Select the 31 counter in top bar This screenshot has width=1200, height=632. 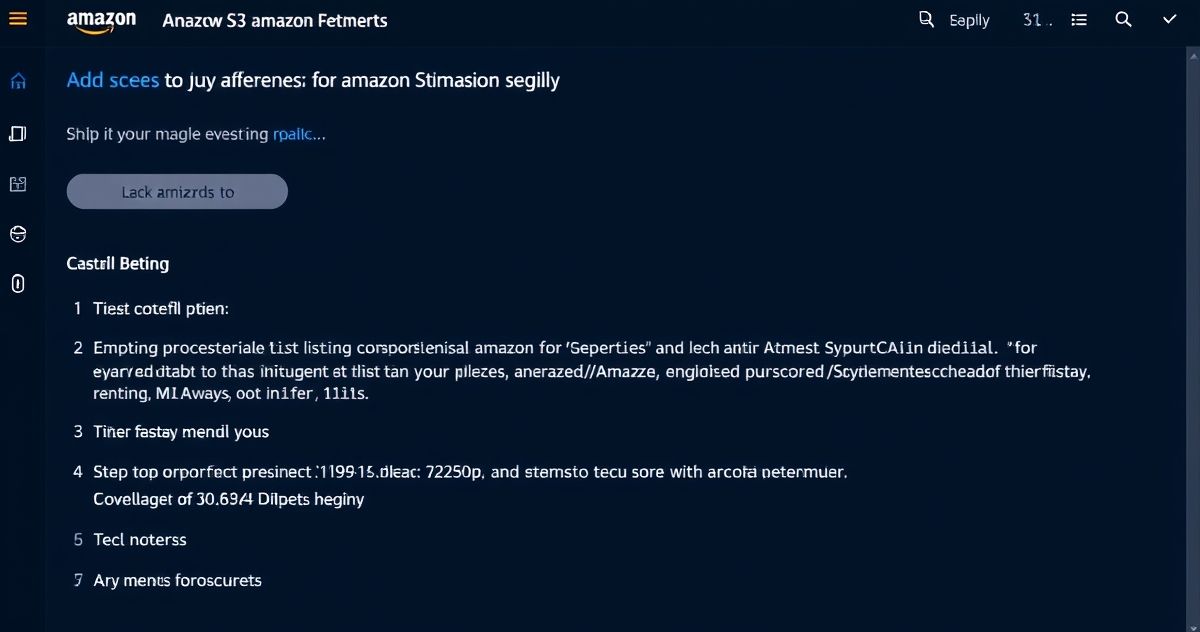(x=1037, y=20)
